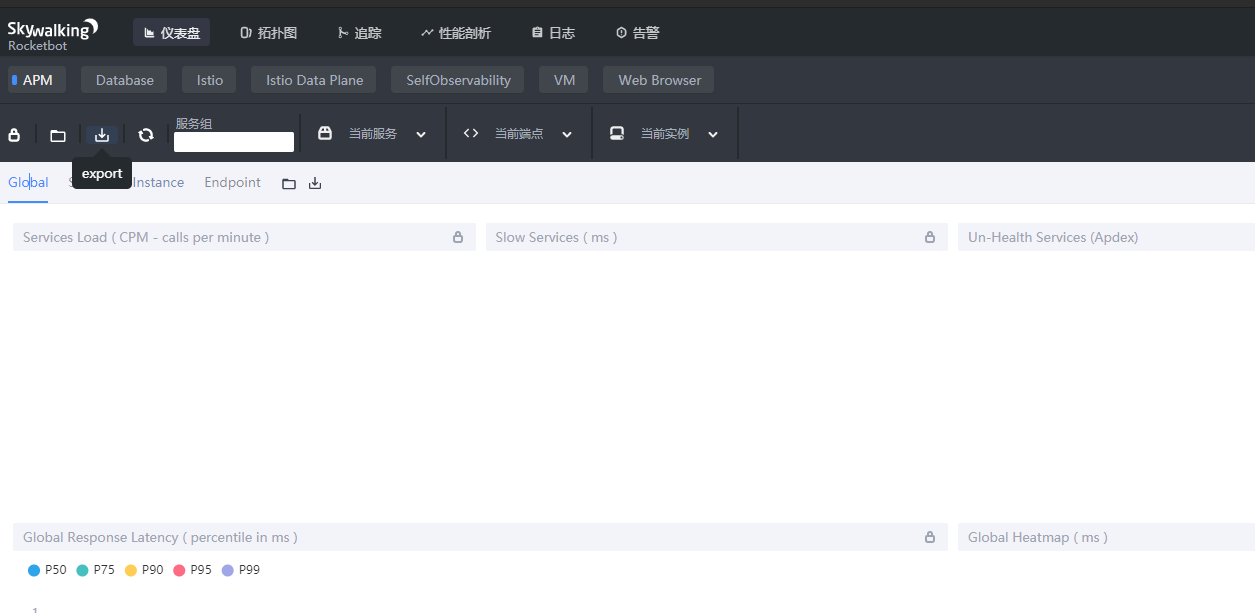The image size is (1255, 613).
Task: Click the 当前服务 service icon
Action: click(325, 133)
